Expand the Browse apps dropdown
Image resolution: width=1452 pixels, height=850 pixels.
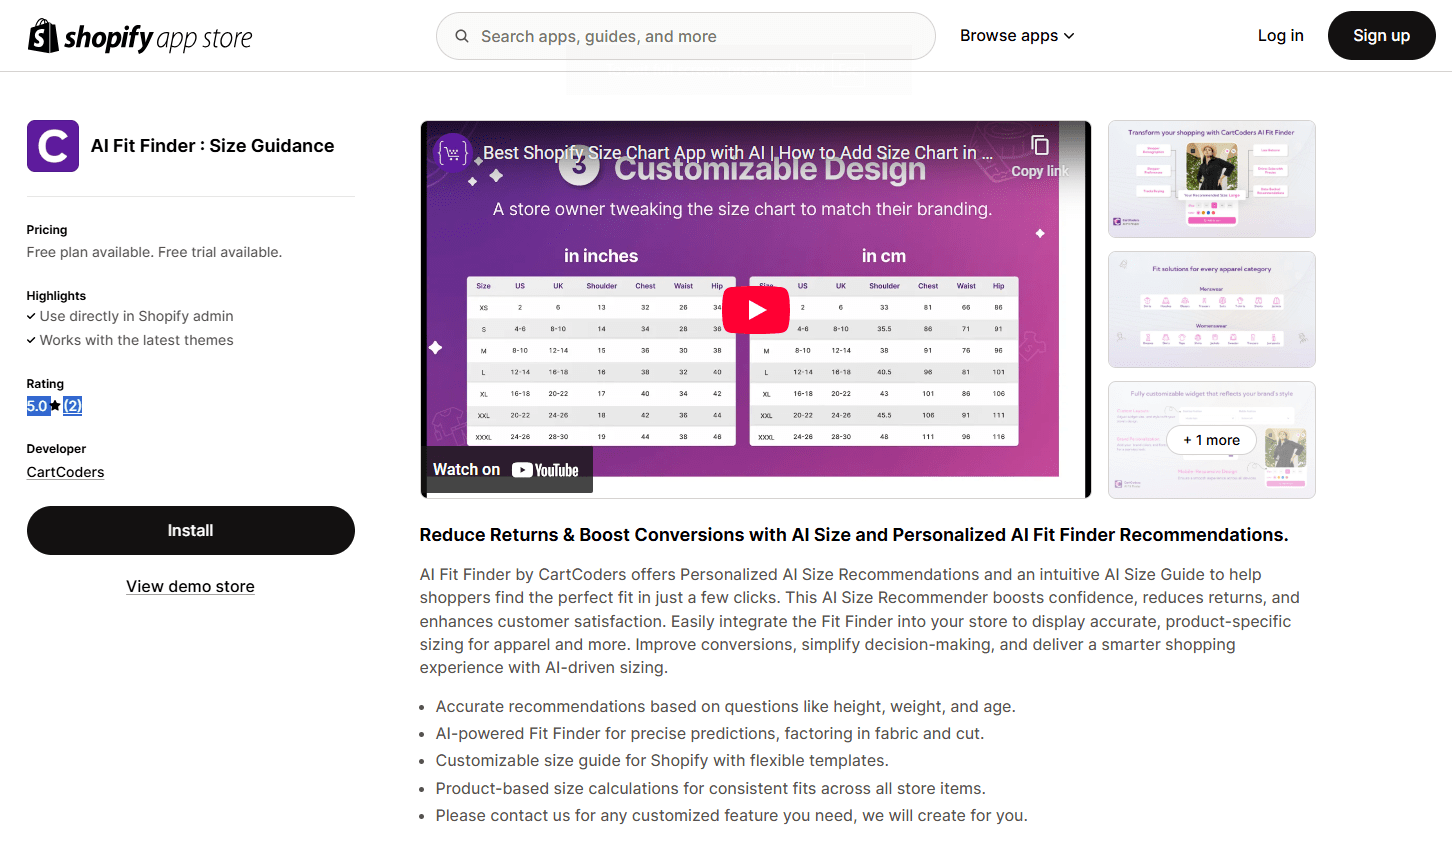(x=1017, y=36)
